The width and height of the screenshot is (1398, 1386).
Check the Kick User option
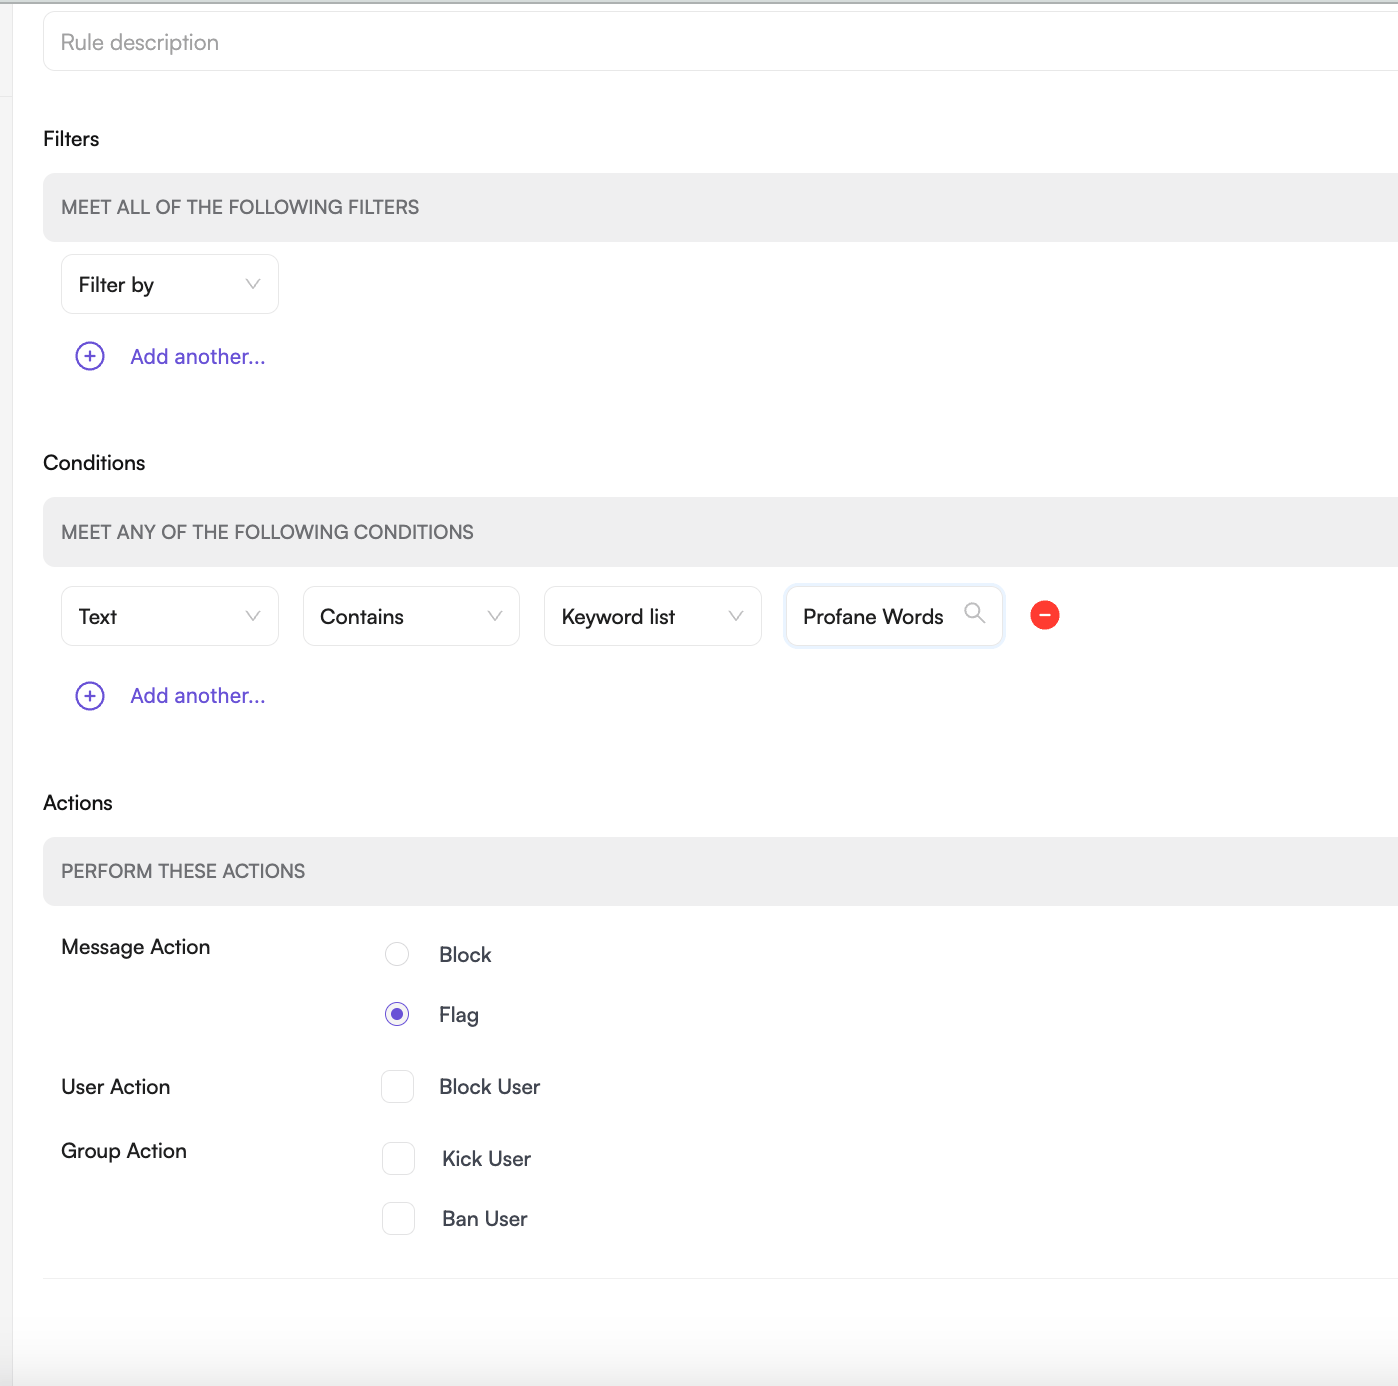(398, 1158)
